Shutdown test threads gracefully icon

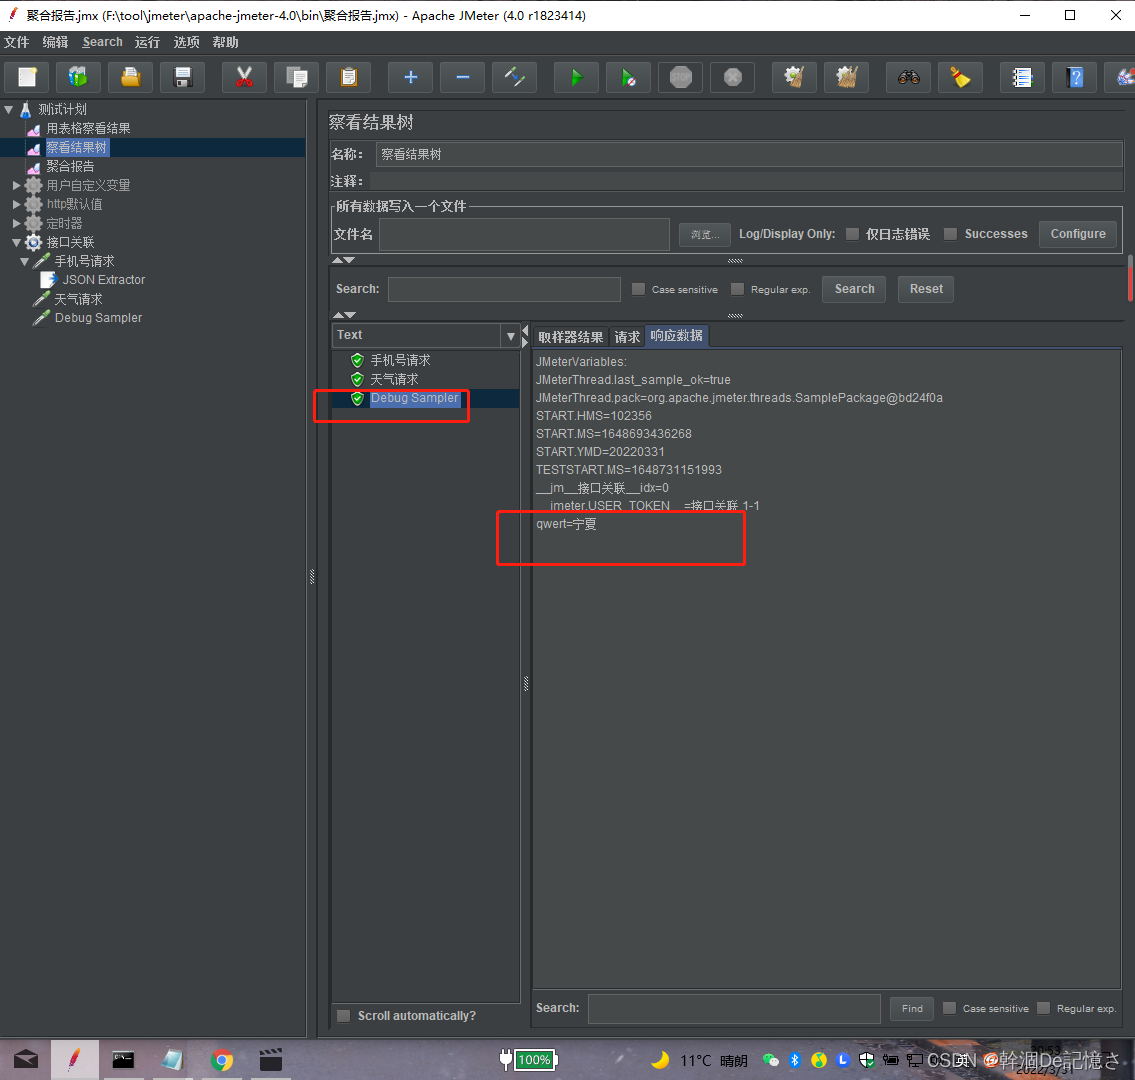(x=733, y=77)
